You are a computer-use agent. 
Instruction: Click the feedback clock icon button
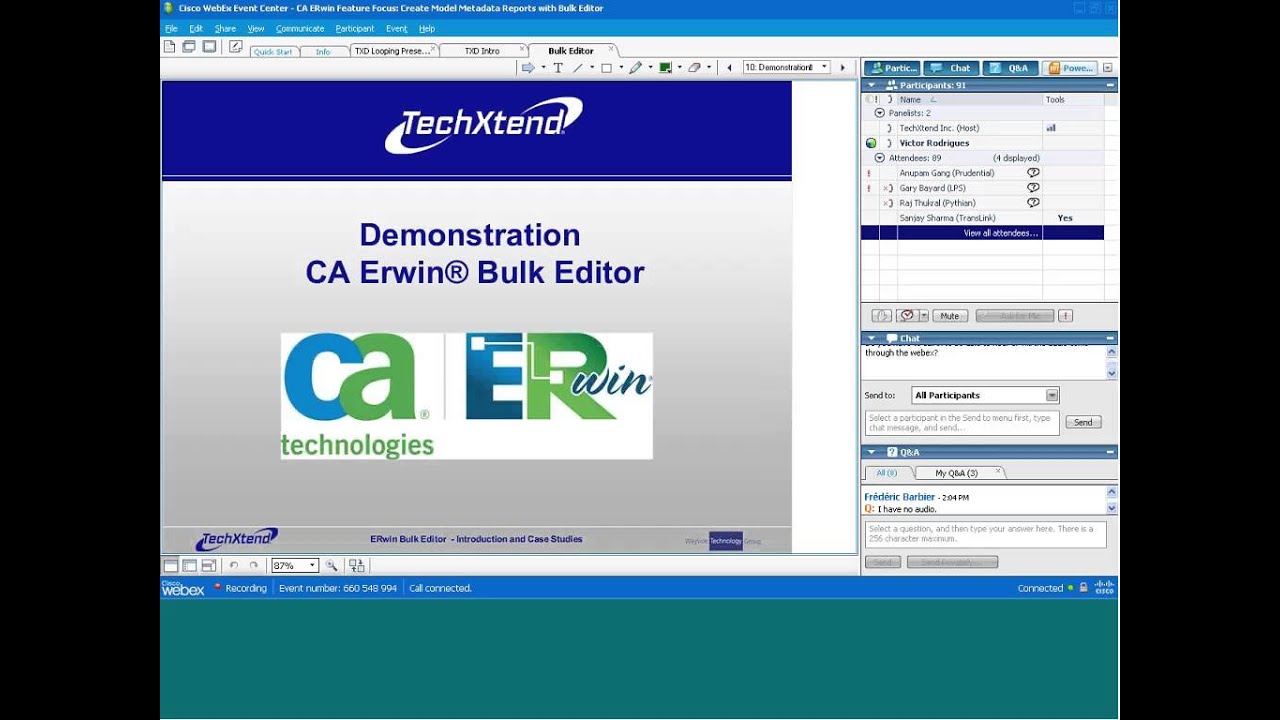(x=907, y=316)
